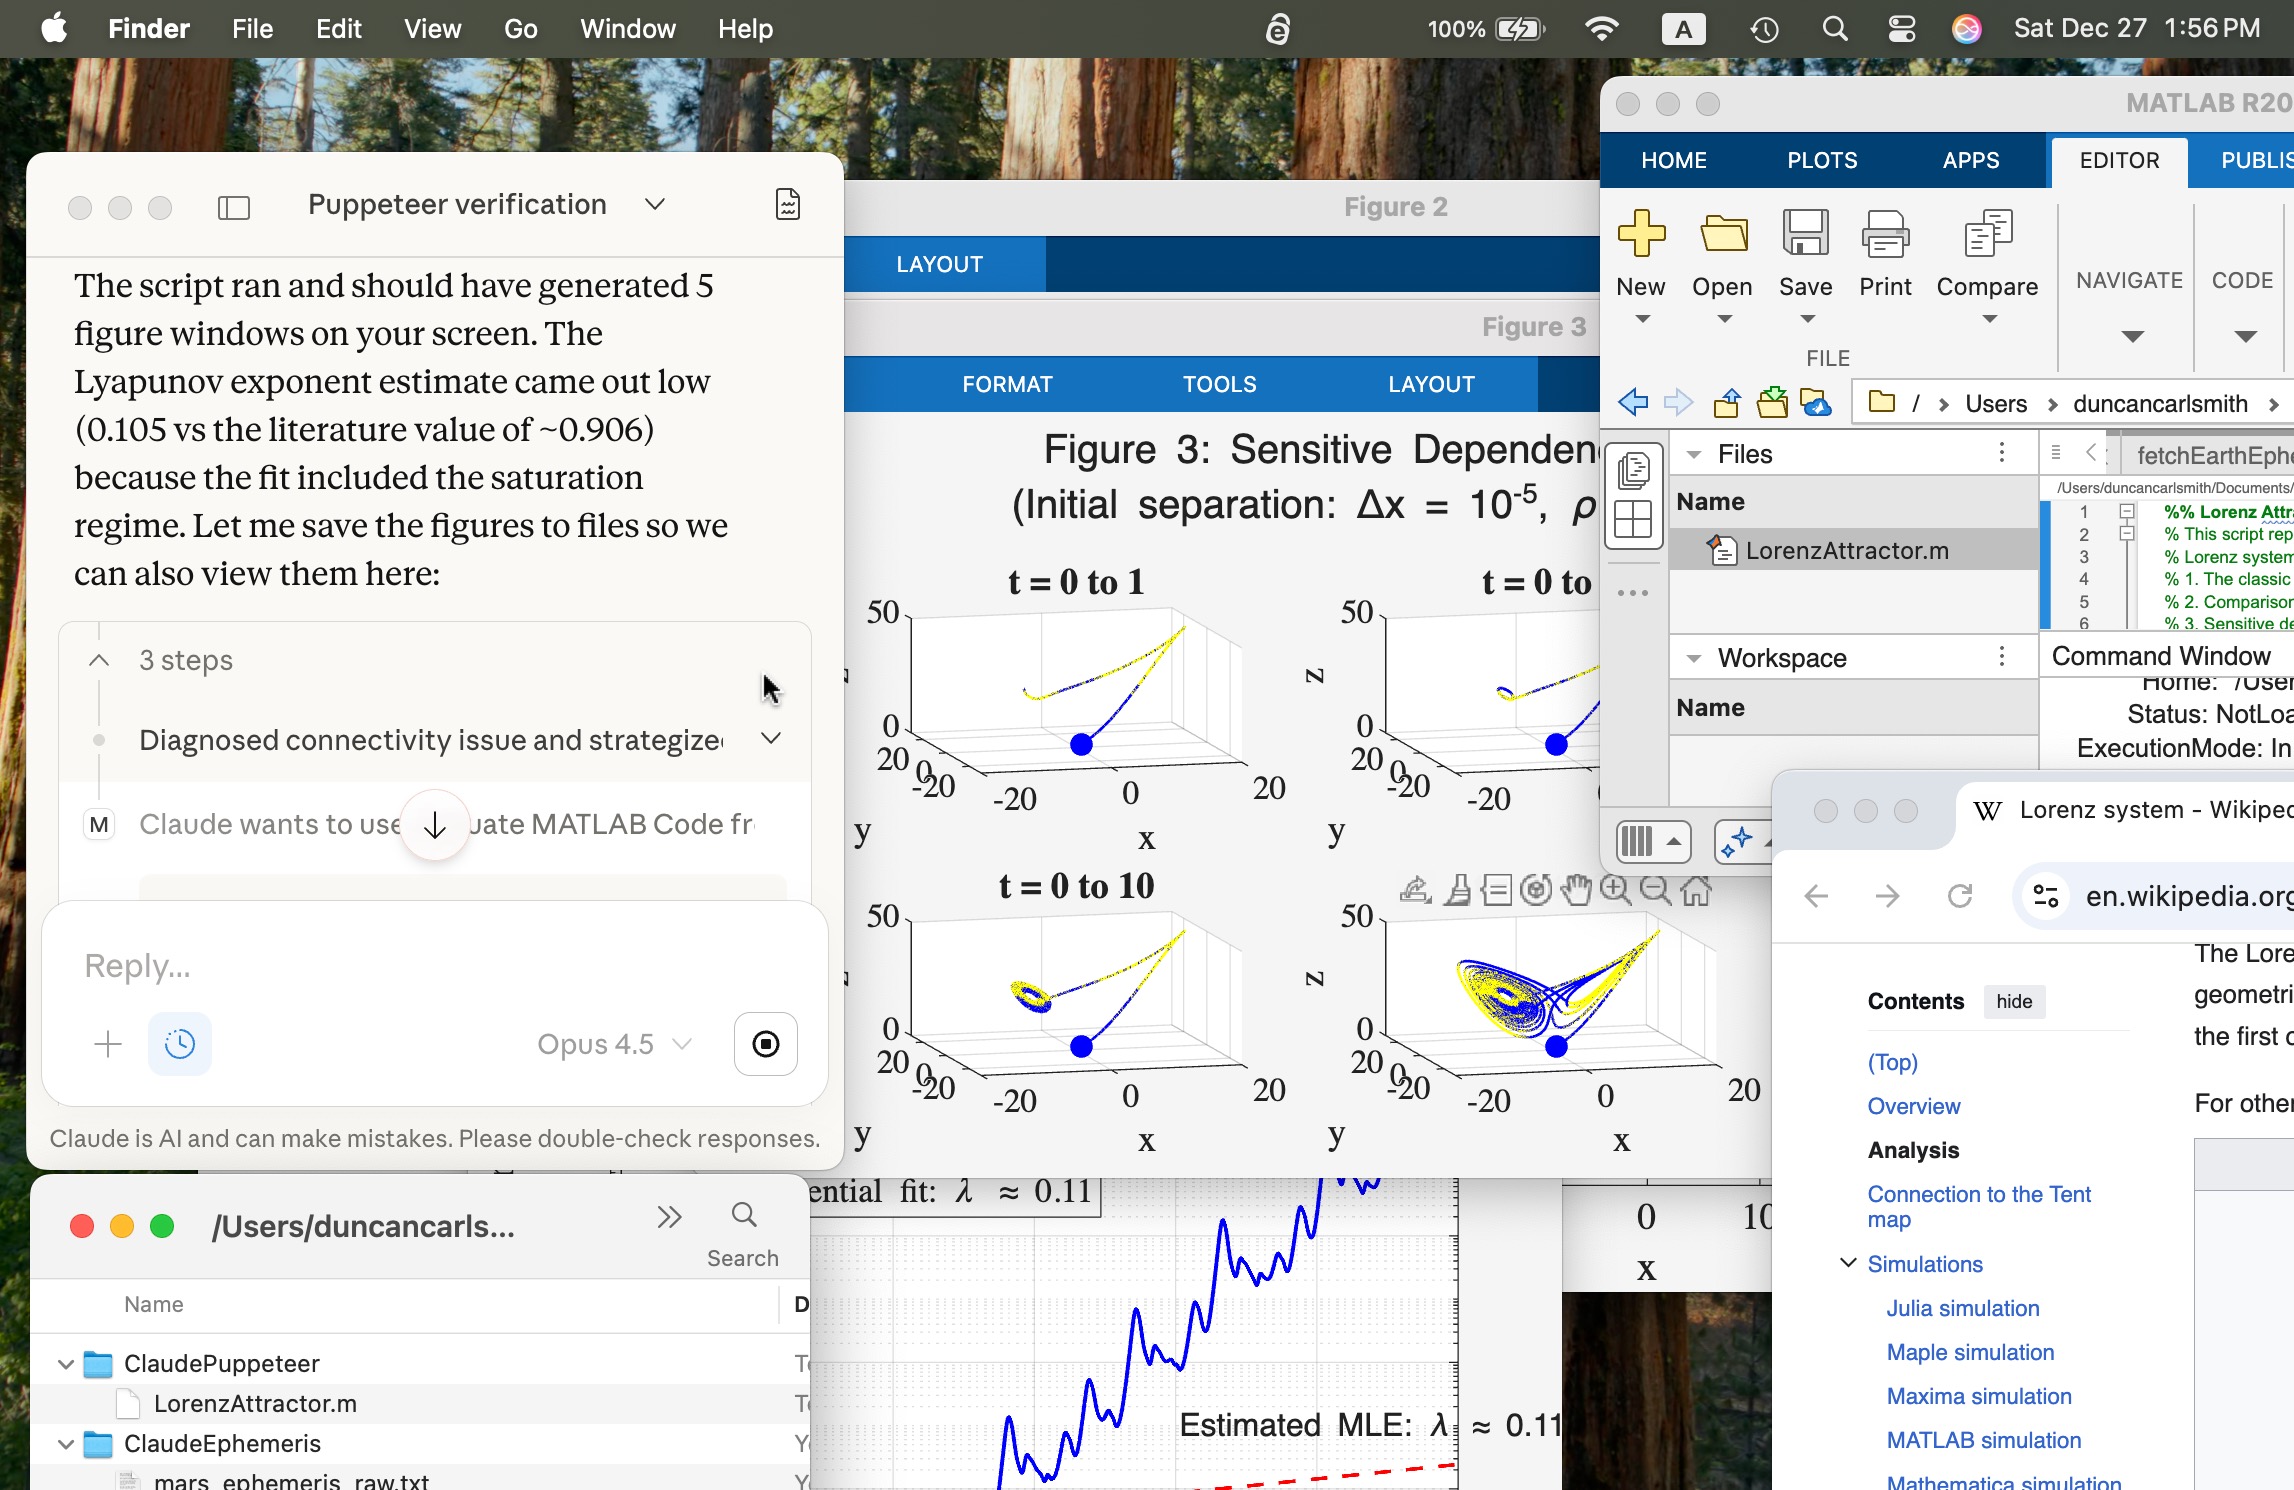Open the Opus 4.5 model selector
This screenshot has height=1490, width=2294.
pyautogui.click(x=614, y=1044)
